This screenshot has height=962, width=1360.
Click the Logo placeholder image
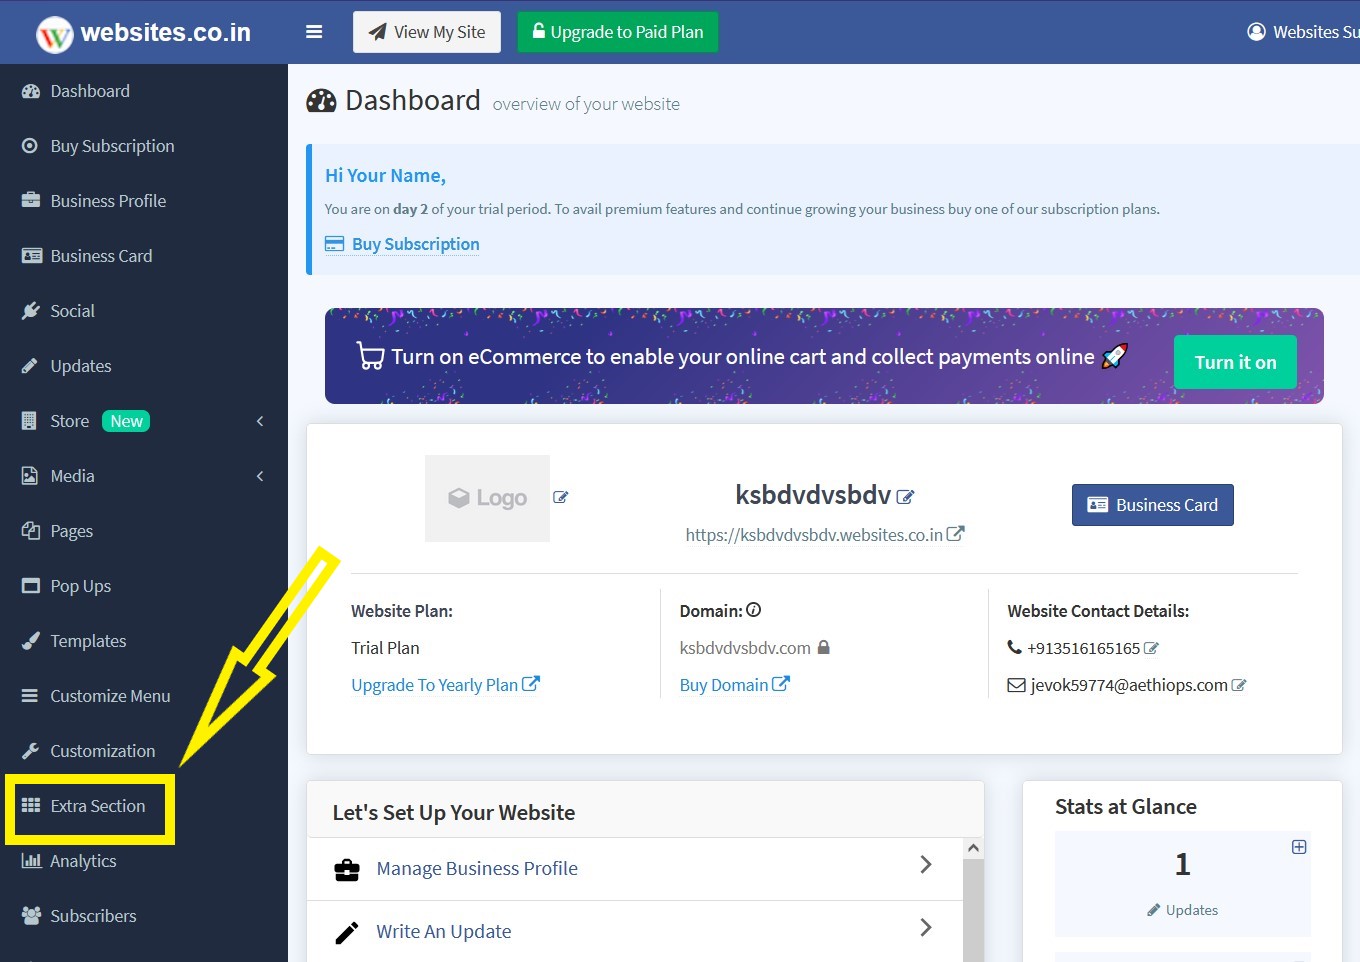488,498
